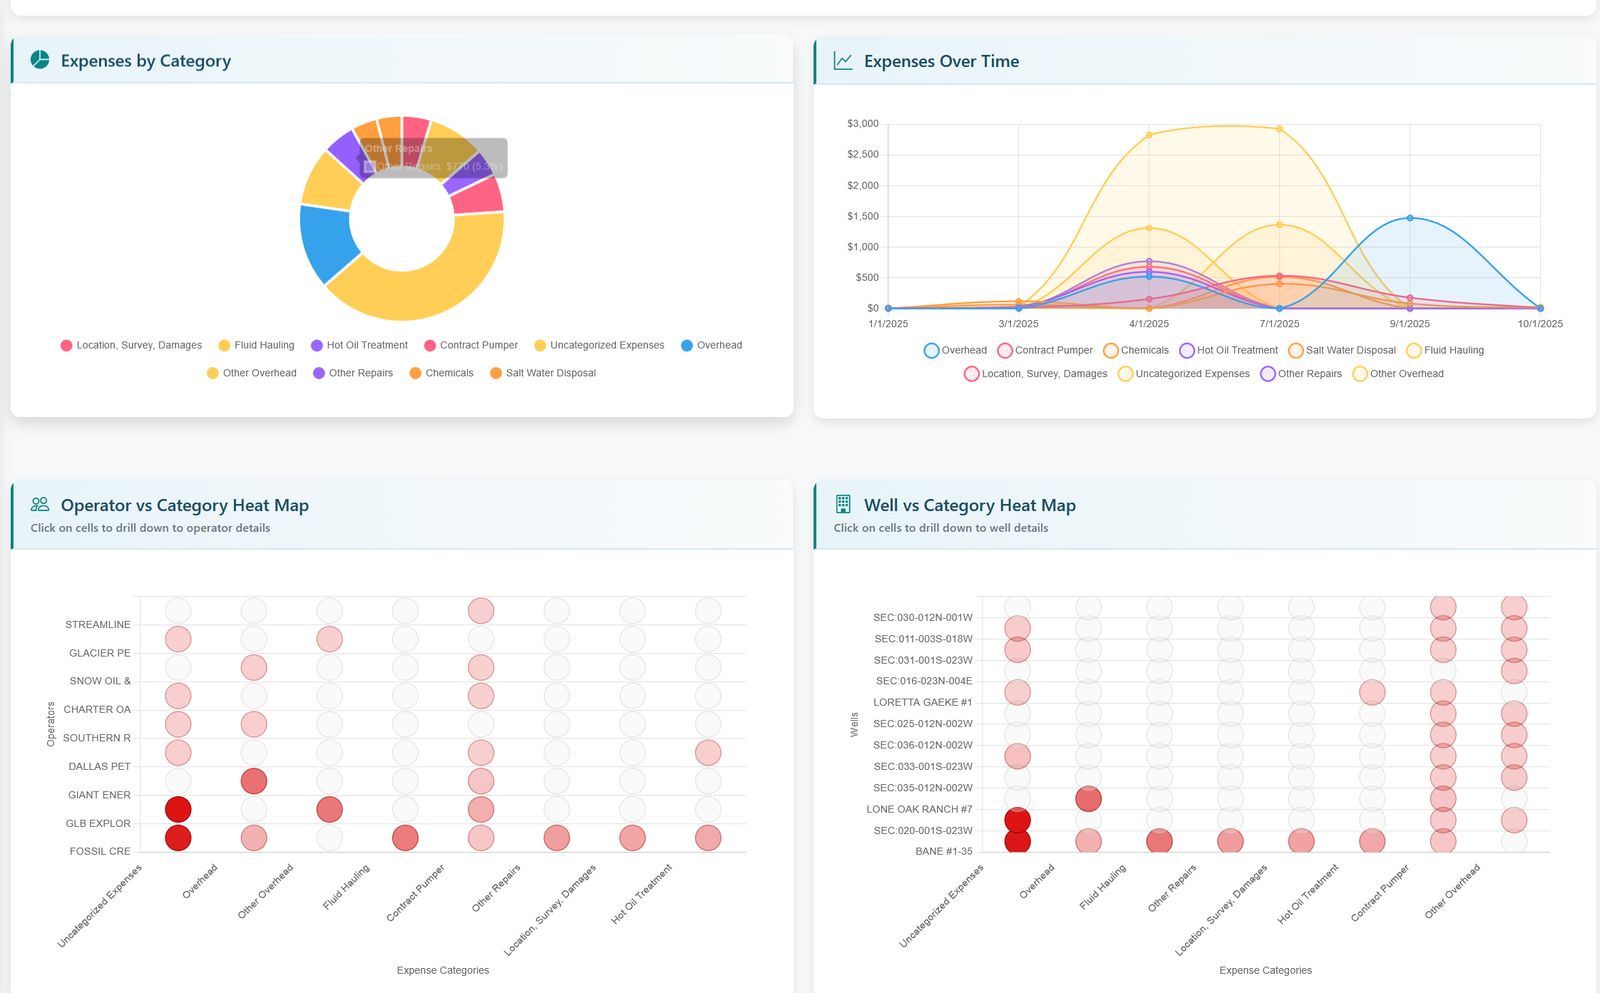Hide Salt Water Disposal in Expenses Over Time legend
The image size is (1600, 993).
pos(1342,350)
